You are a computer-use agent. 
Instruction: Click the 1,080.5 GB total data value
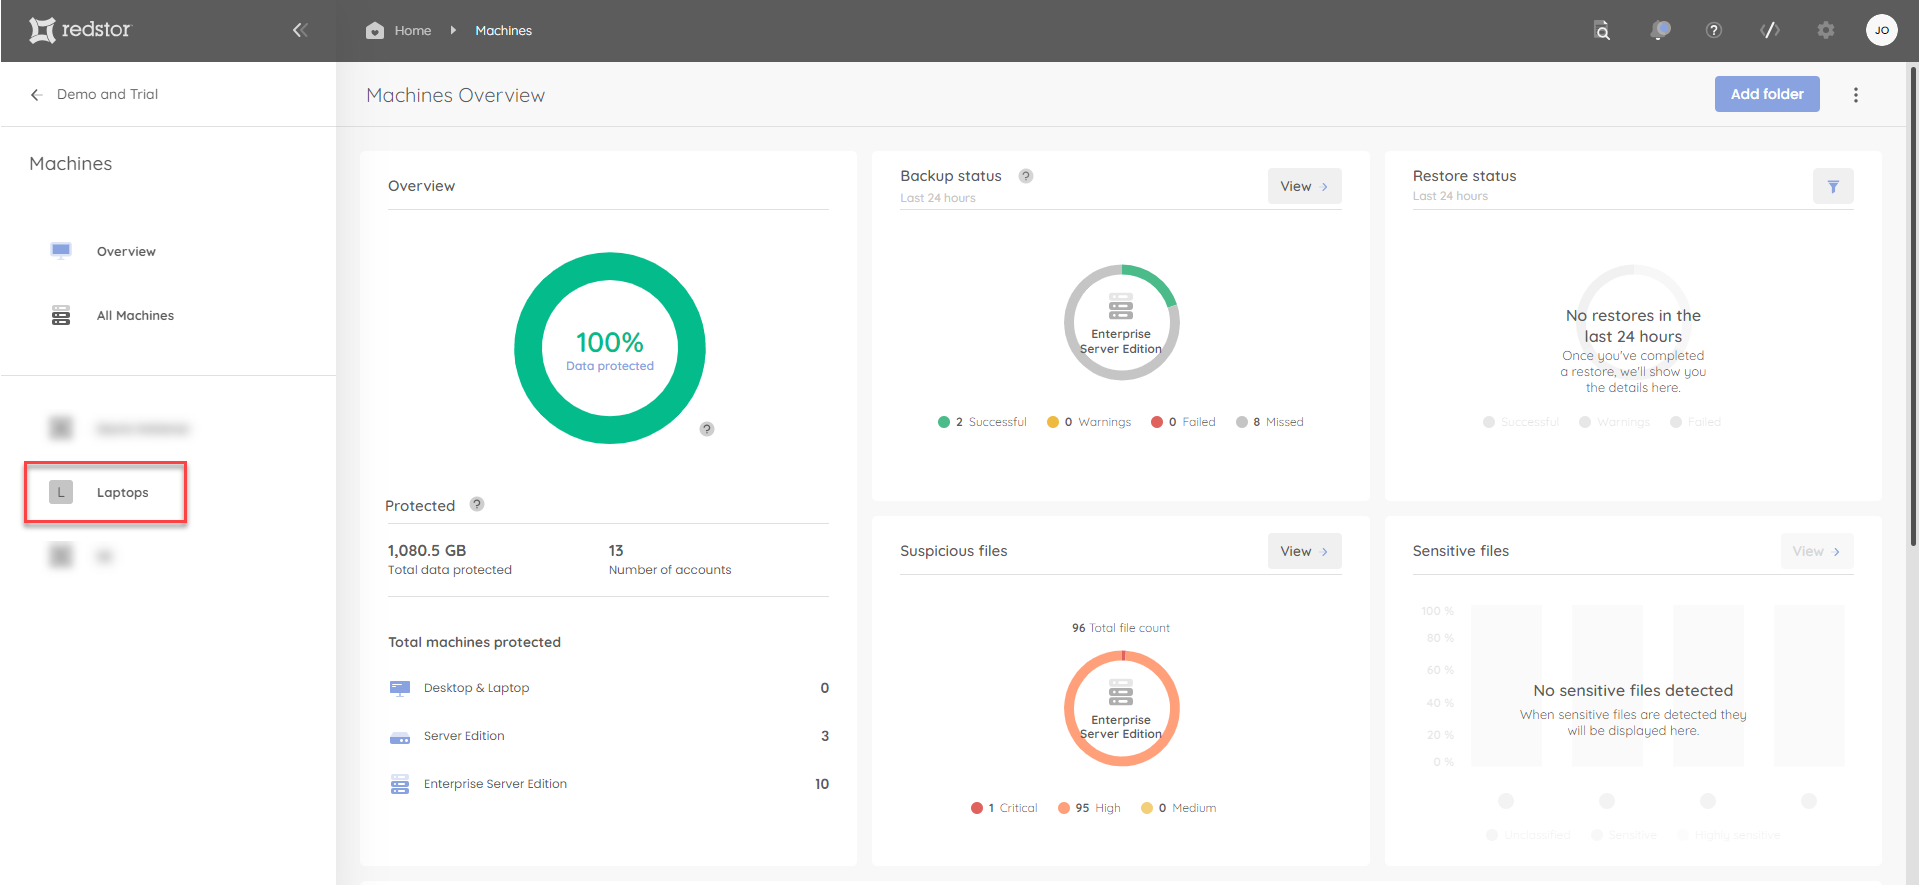(x=427, y=551)
